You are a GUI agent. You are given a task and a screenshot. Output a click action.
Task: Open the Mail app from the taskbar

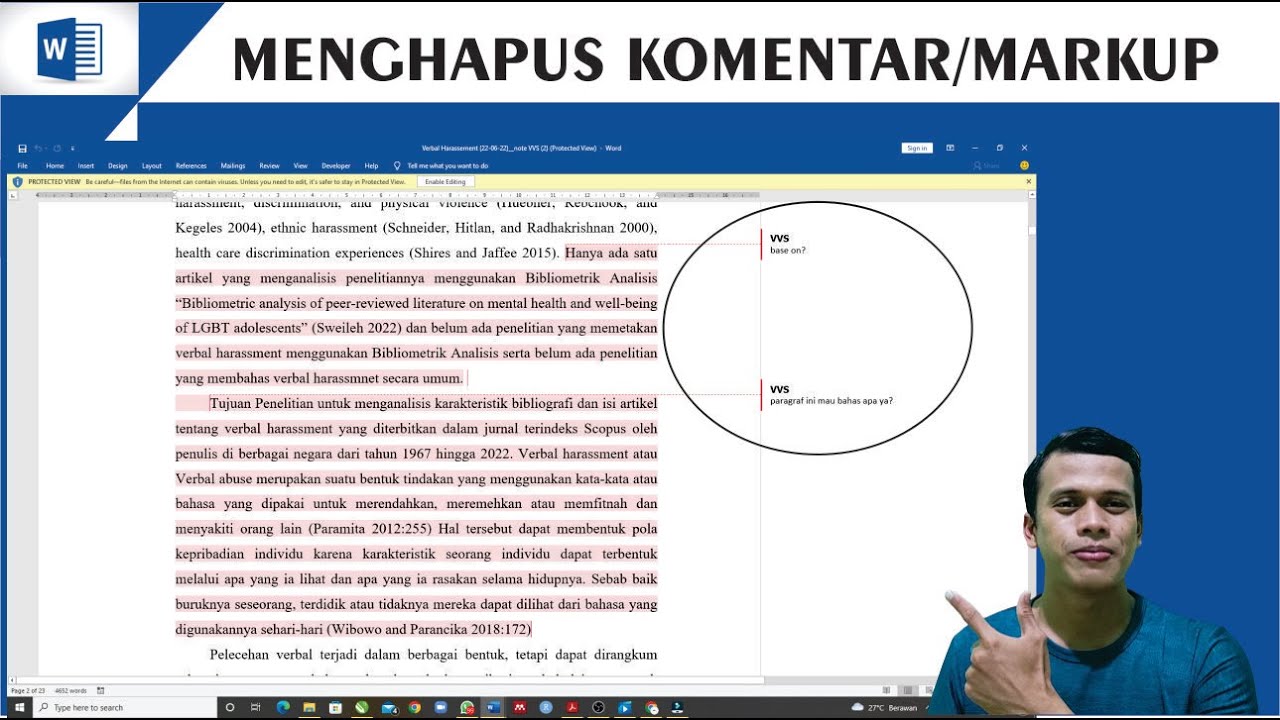[389, 707]
